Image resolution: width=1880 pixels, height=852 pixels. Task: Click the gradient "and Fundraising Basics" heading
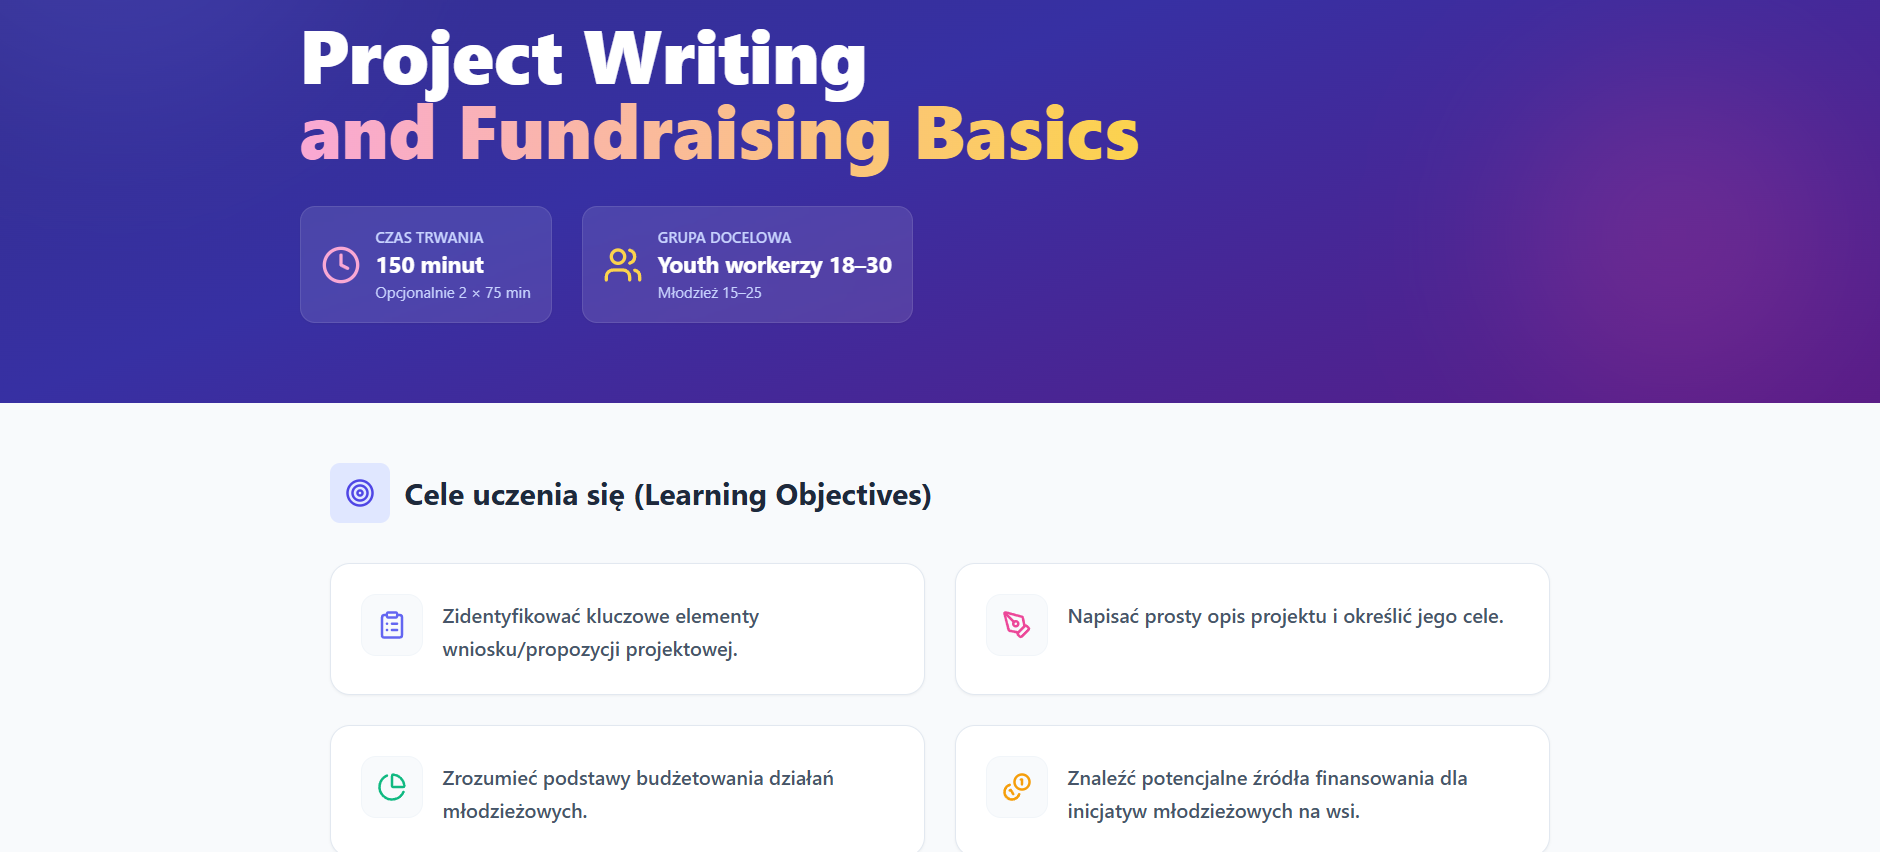pos(719,134)
